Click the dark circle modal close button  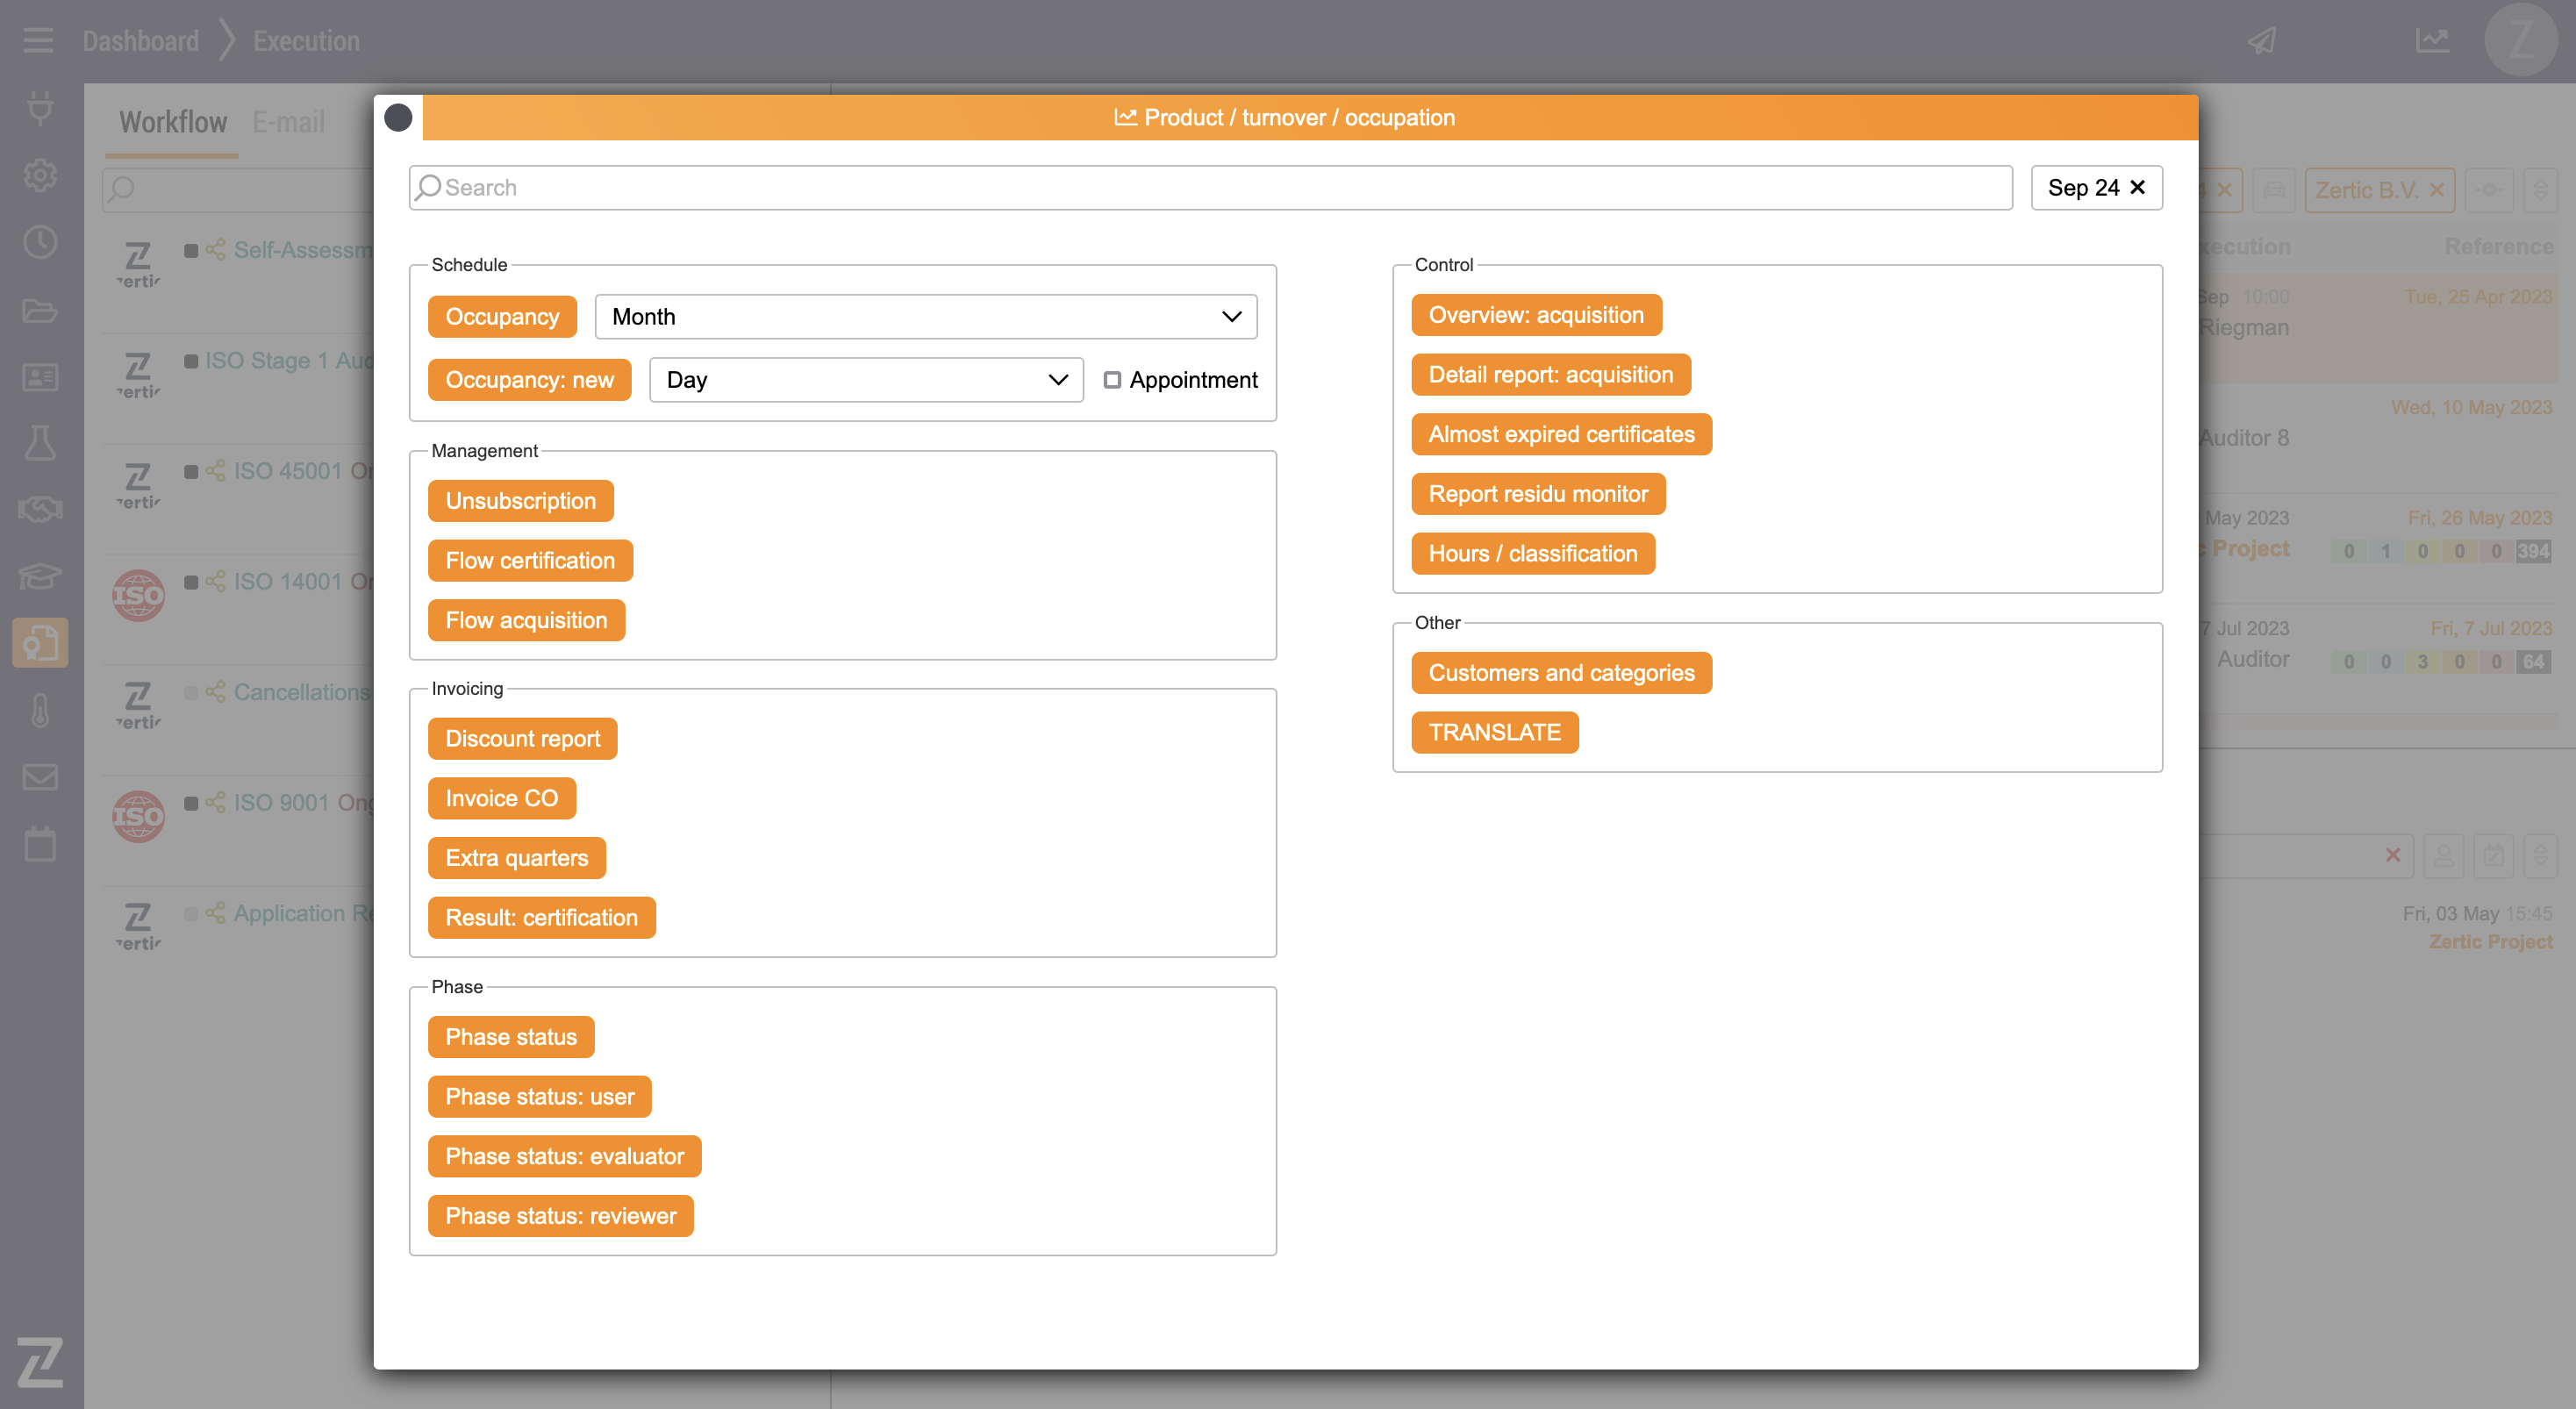(398, 118)
